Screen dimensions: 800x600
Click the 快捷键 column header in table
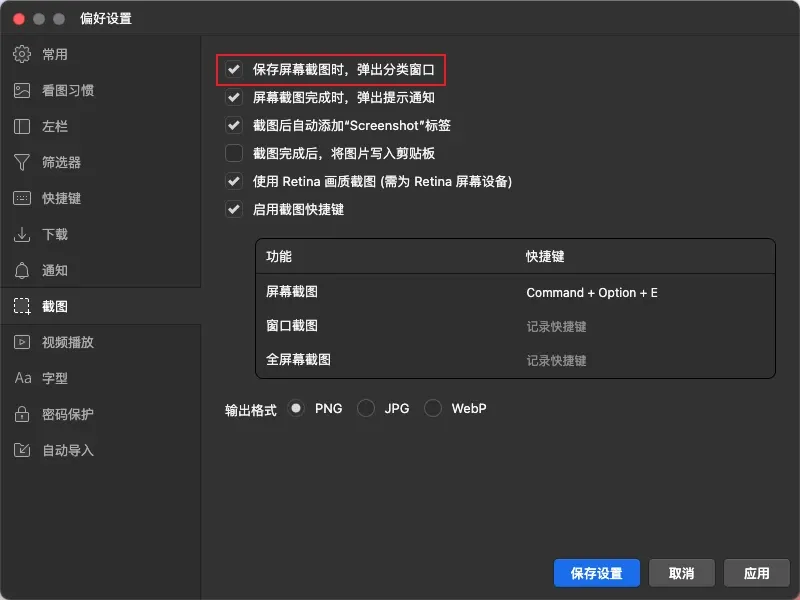[x=545, y=256]
